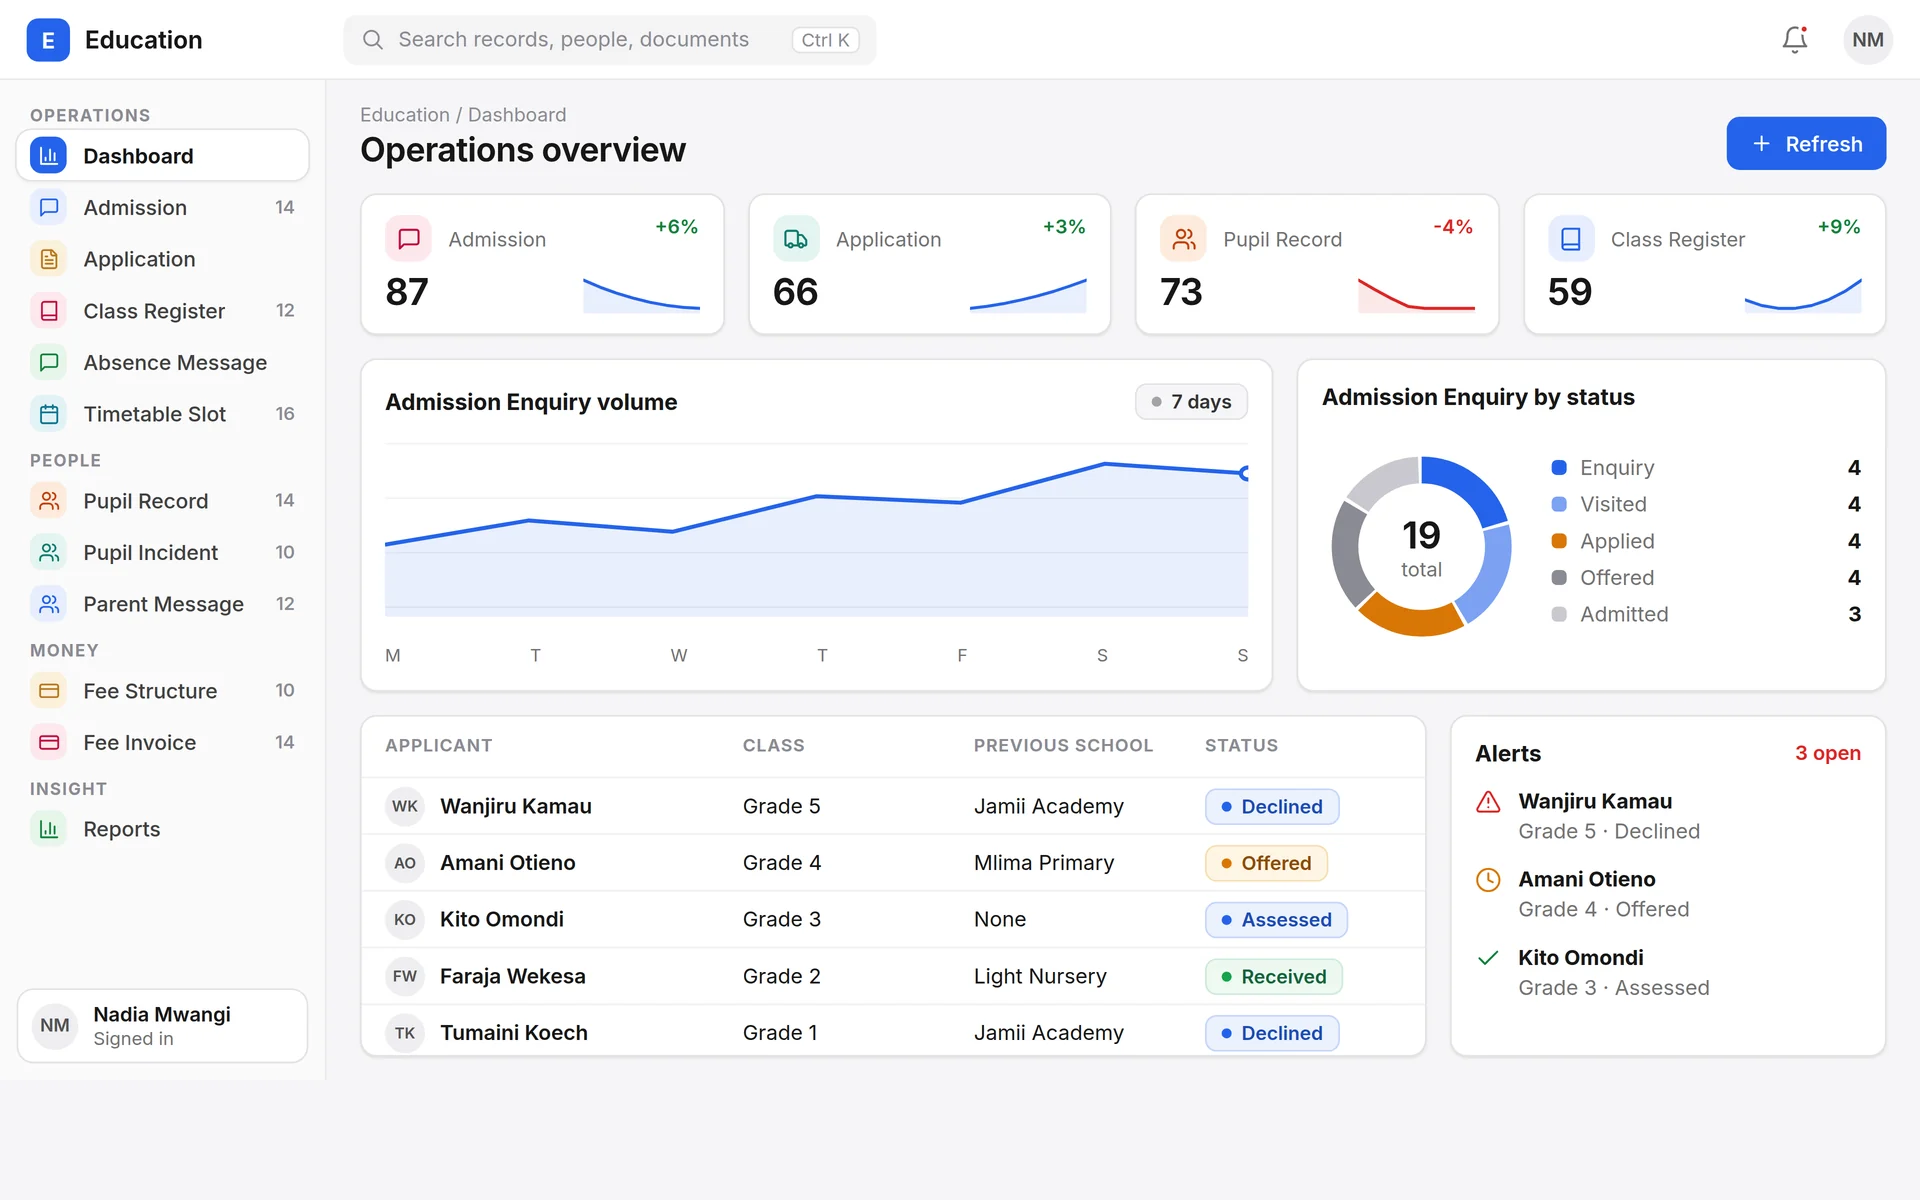1920x1200 pixels.
Task: Click the blue Enquiry legend swatch
Action: point(1559,467)
